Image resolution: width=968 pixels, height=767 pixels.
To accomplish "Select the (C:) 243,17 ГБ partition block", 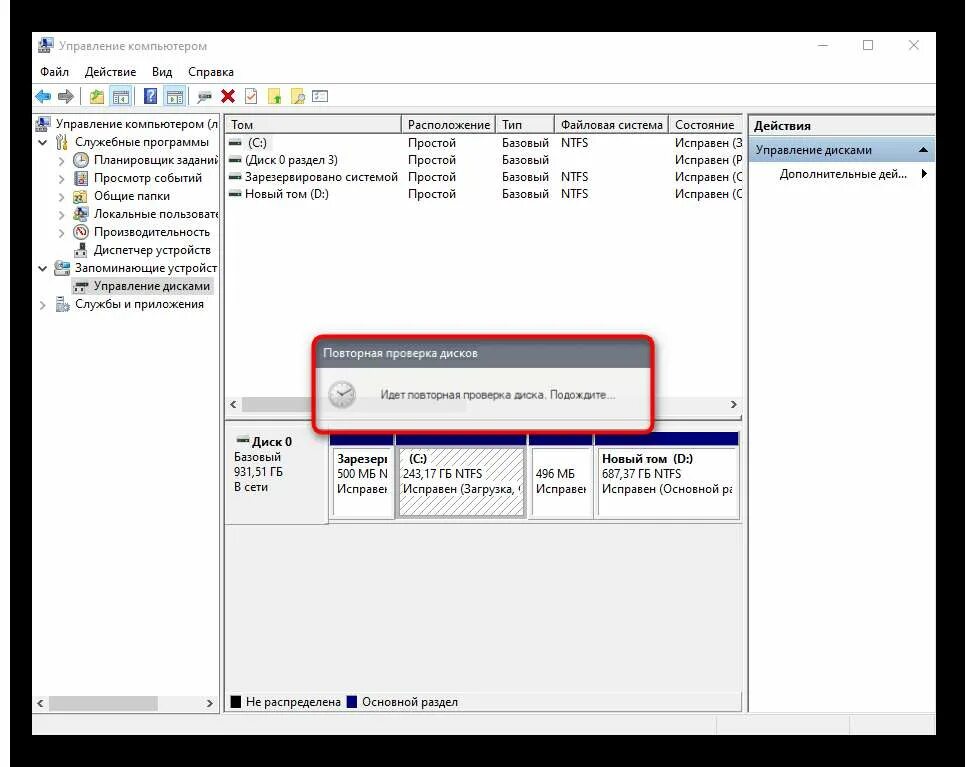I will 461,482.
